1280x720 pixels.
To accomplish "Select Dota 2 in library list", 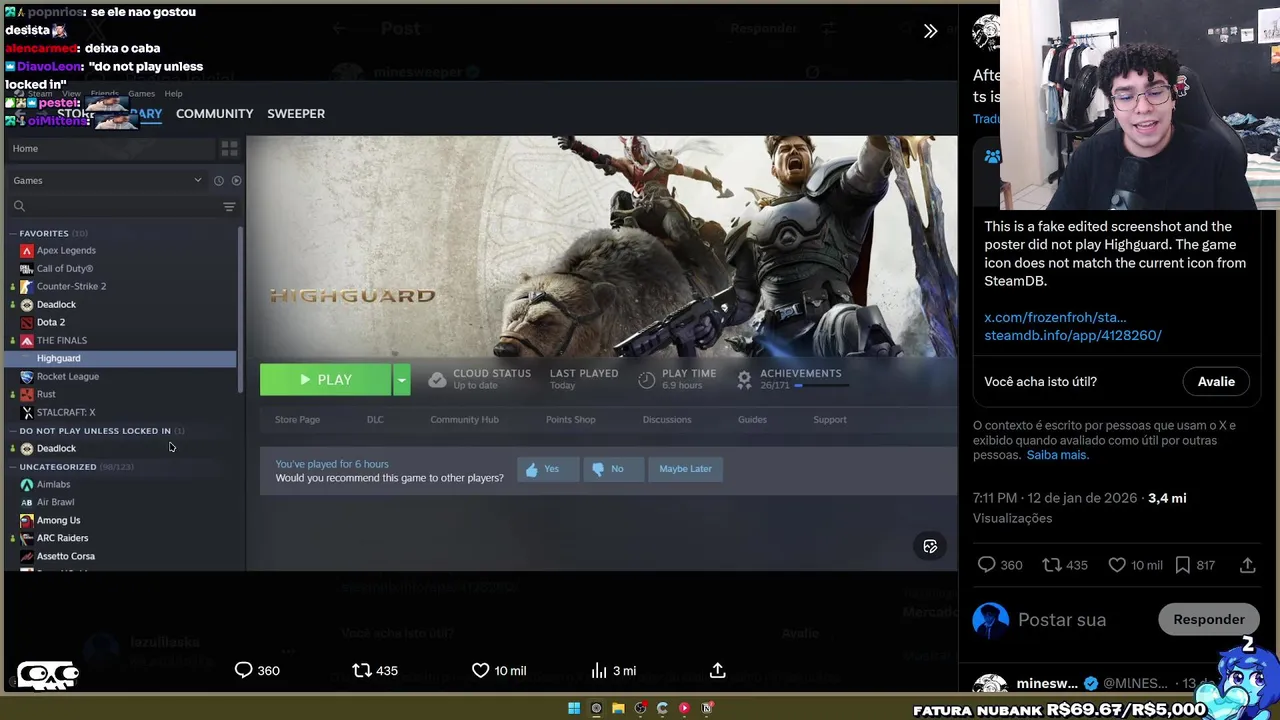I will pyautogui.click(x=51, y=323).
